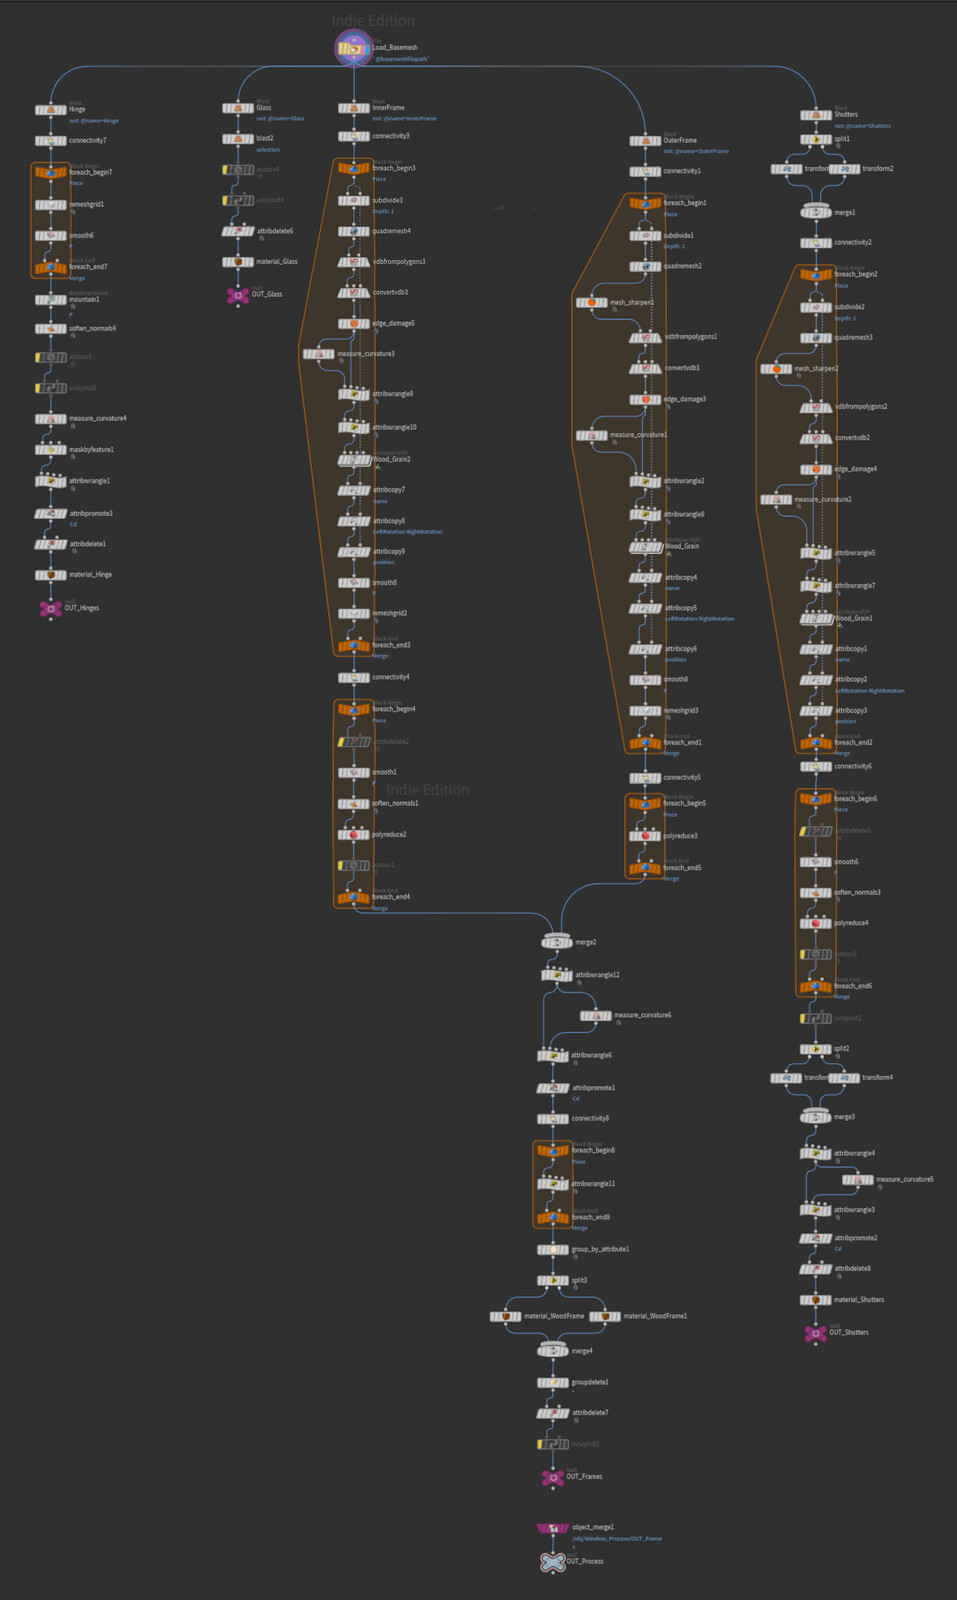The image size is (957, 1600).
Task: Select the transform4 node
Action: (845, 1078)
